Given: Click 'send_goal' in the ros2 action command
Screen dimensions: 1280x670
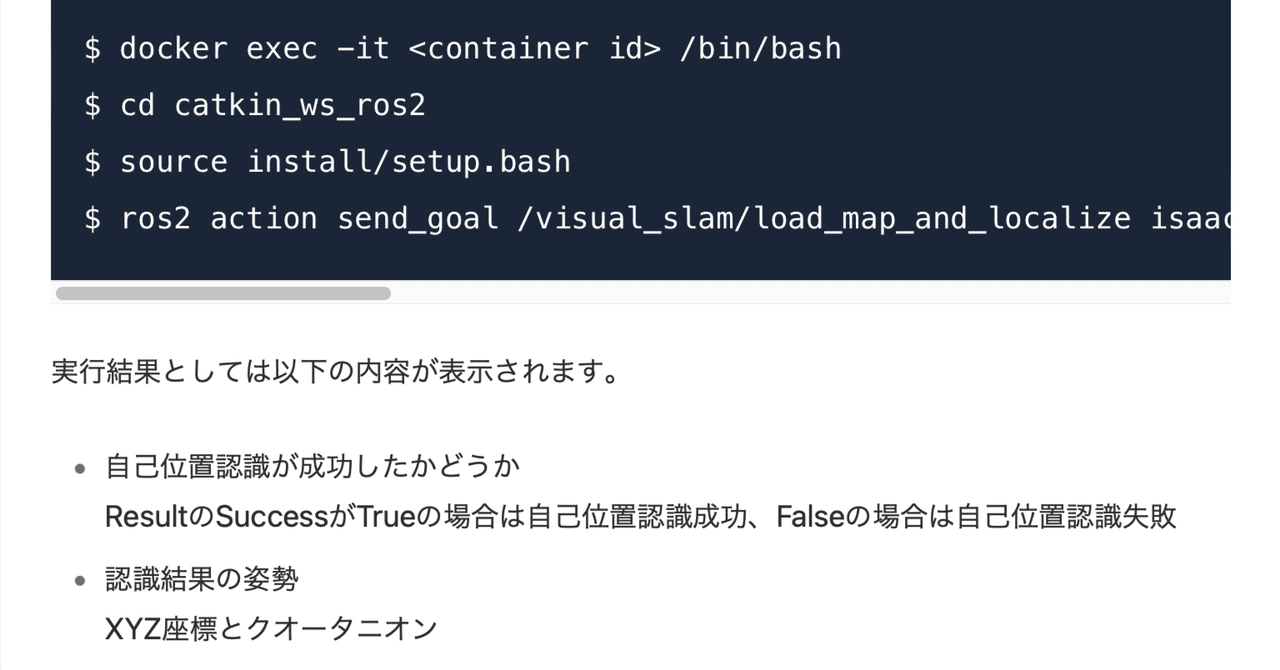Looking at the screenshot, I should 418,219.
